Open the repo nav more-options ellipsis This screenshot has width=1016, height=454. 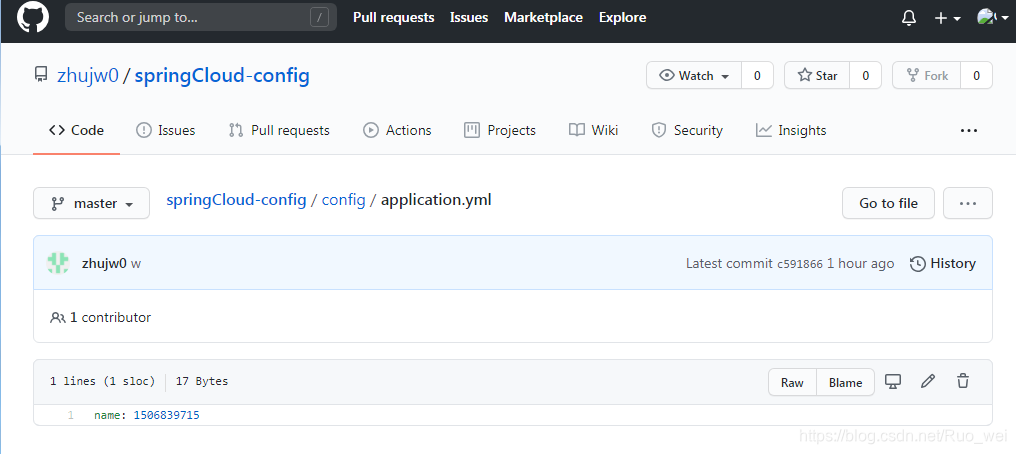click(x=969, y=130)
